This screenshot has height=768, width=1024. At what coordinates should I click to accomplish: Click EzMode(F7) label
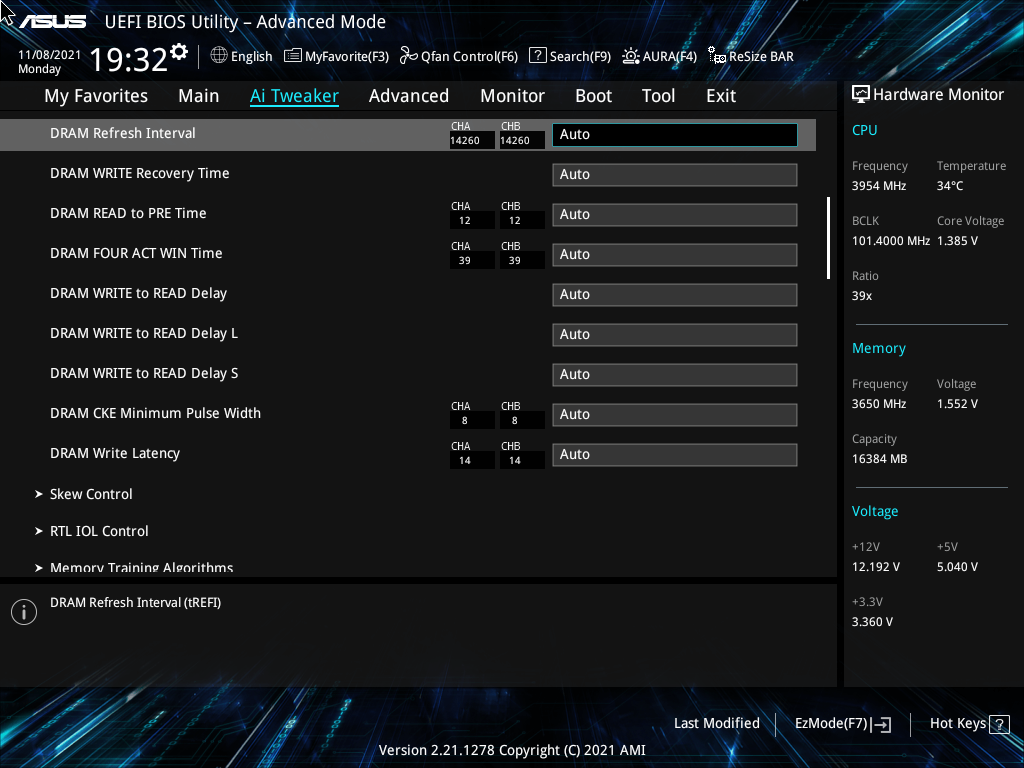831,724
